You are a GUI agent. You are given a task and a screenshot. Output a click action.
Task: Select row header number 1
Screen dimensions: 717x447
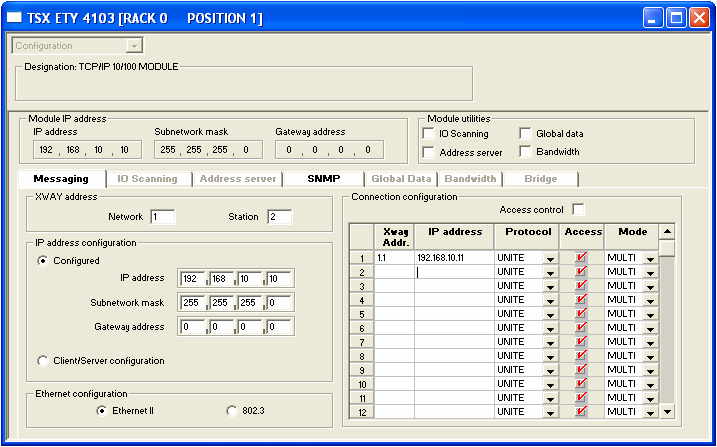pos(362,258)
